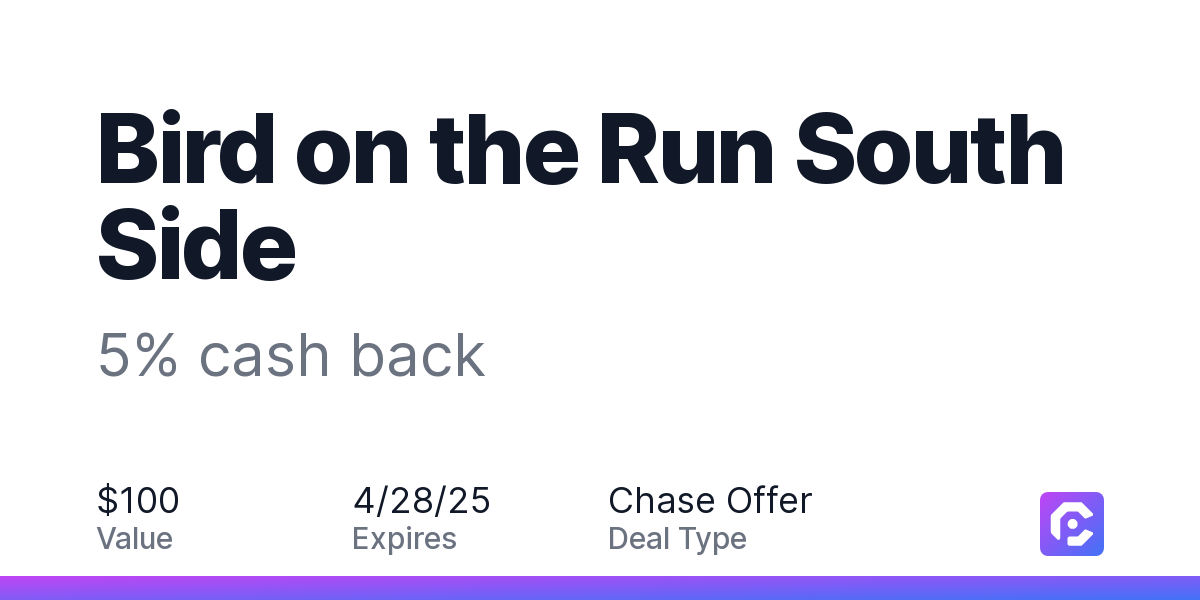Viewport: 1200px width, 600px height.
Task: Click the word "Chase" in the deal type
Action: pyautogui.click(x=662, y=500)
